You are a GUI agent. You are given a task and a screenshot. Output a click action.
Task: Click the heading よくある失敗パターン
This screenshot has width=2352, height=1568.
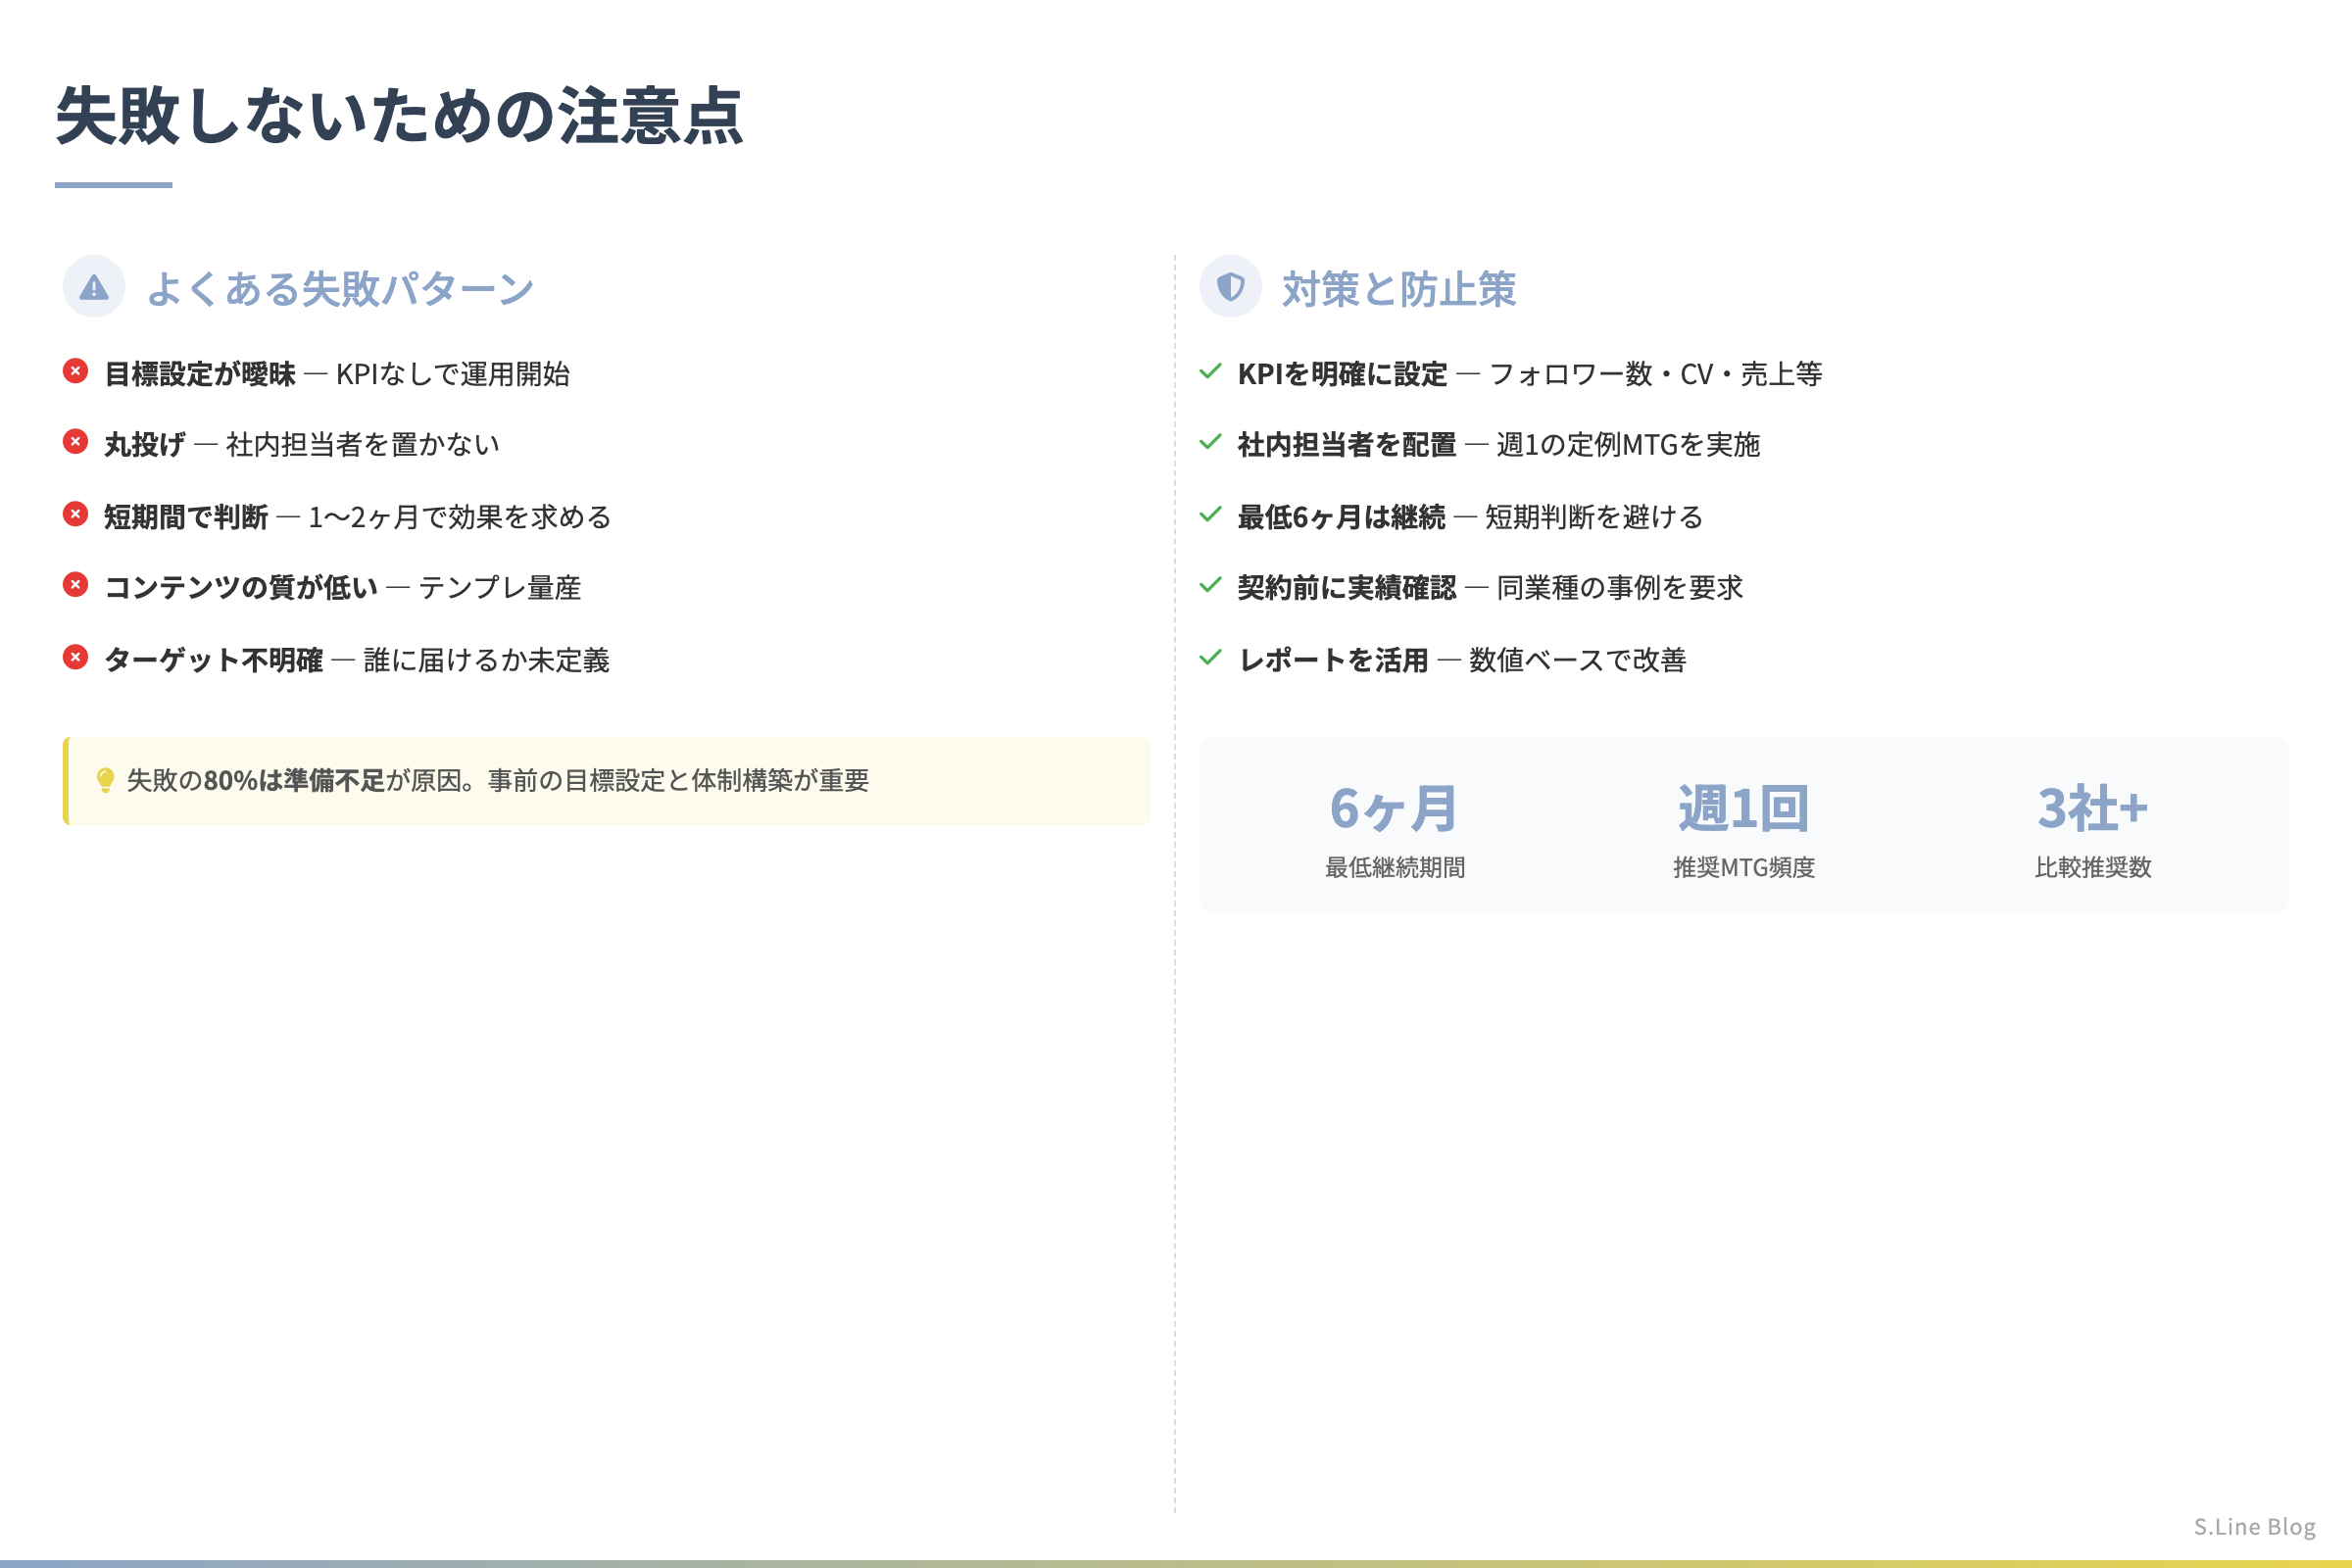pos(340,289)
